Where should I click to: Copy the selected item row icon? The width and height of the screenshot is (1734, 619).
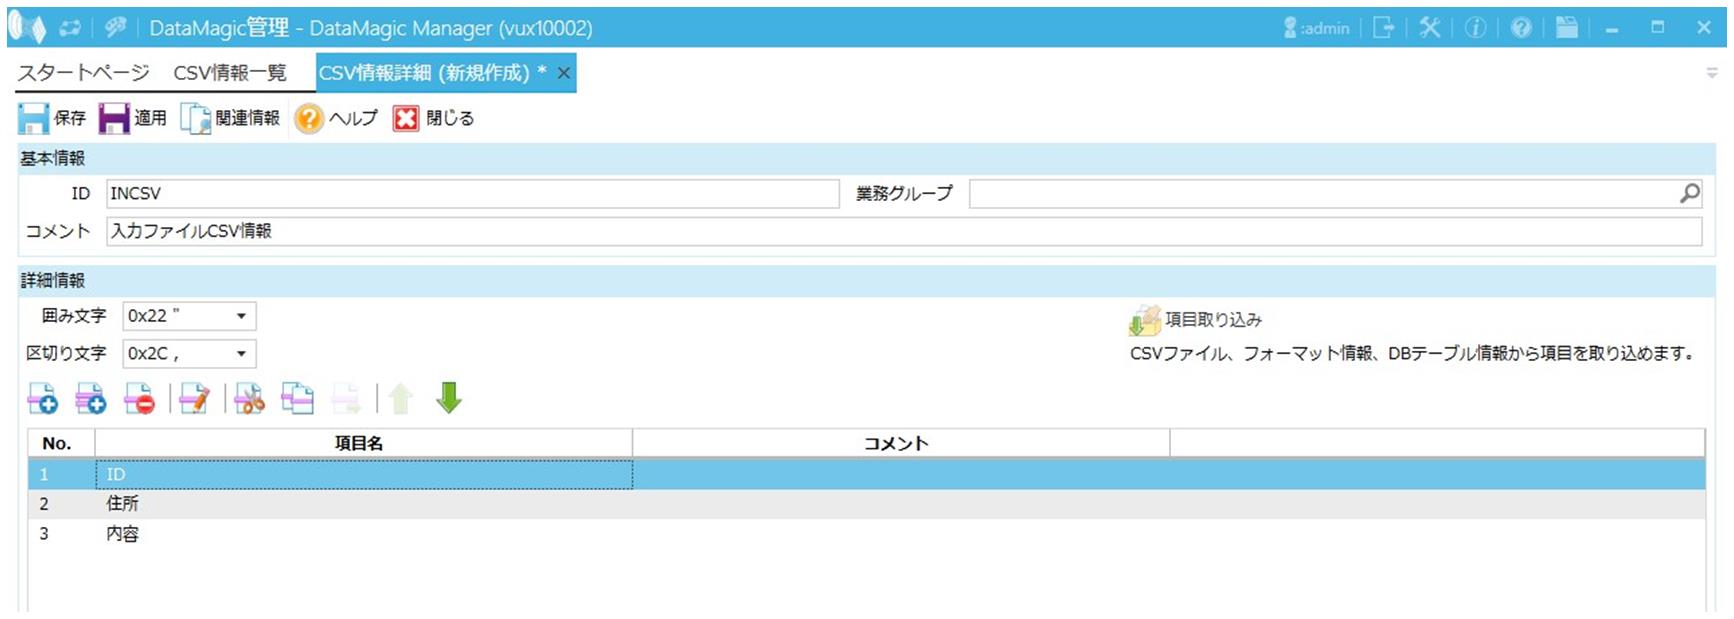(297, 398)
